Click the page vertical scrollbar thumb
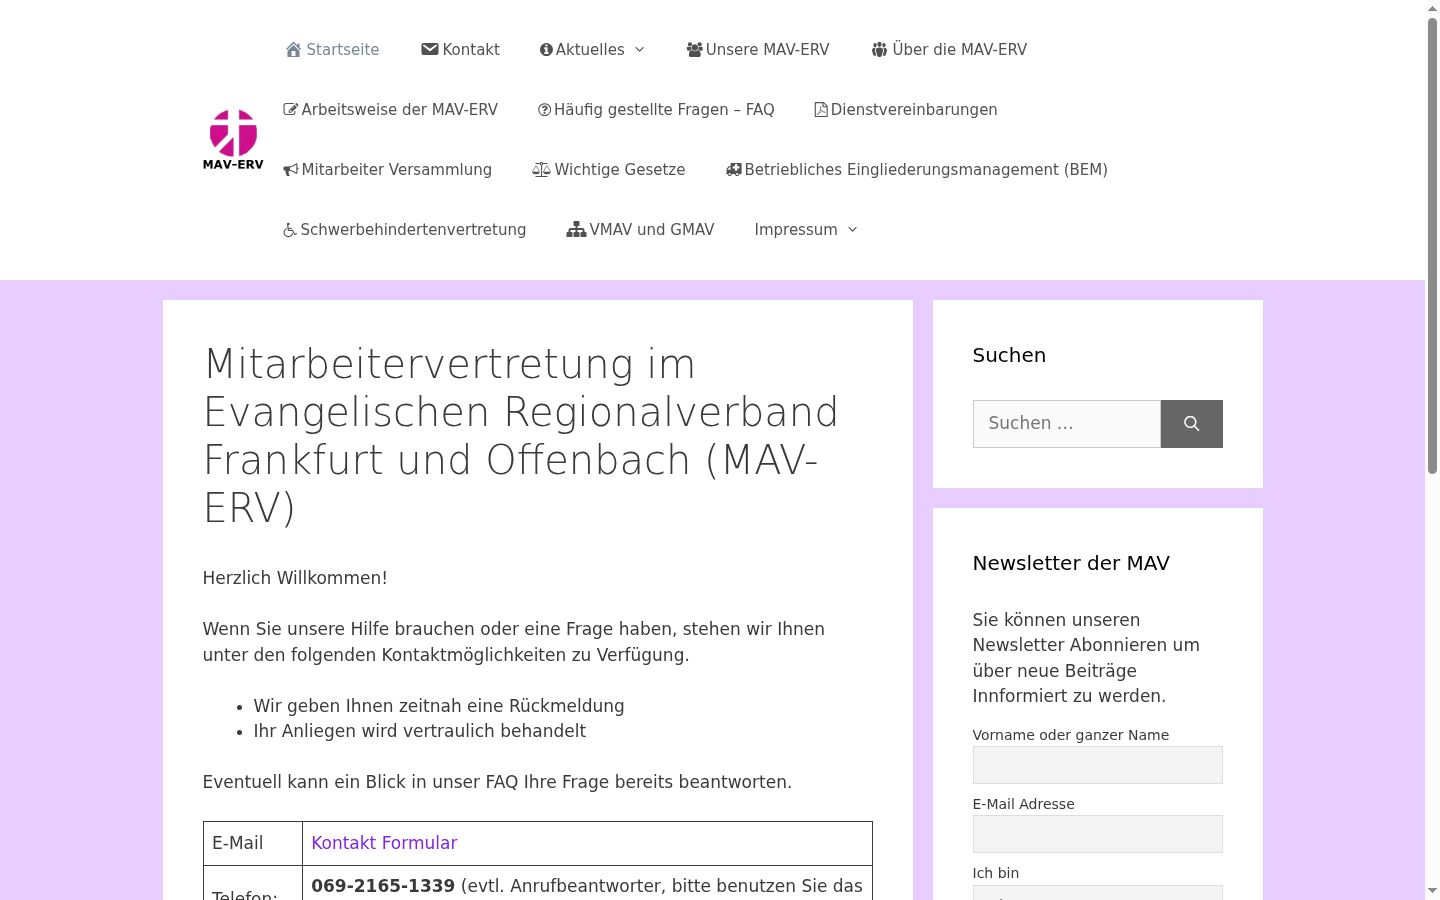This screenshot has width=1440, height=900. click(1432, 245)
